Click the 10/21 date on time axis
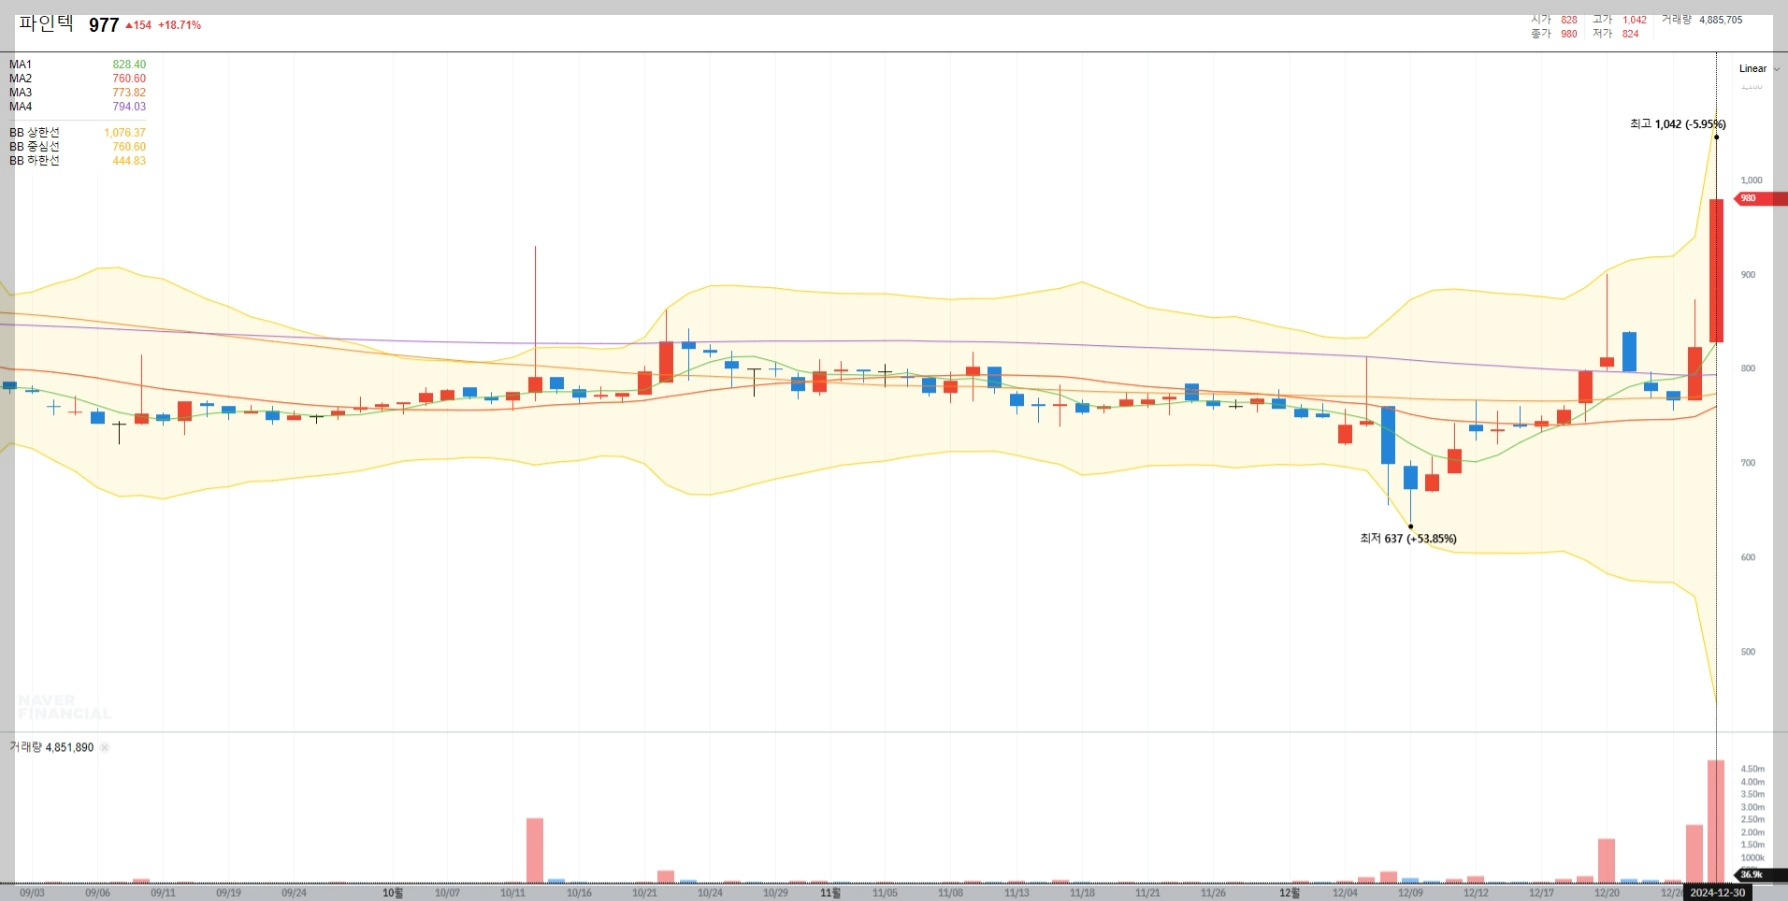 (645, 893)
